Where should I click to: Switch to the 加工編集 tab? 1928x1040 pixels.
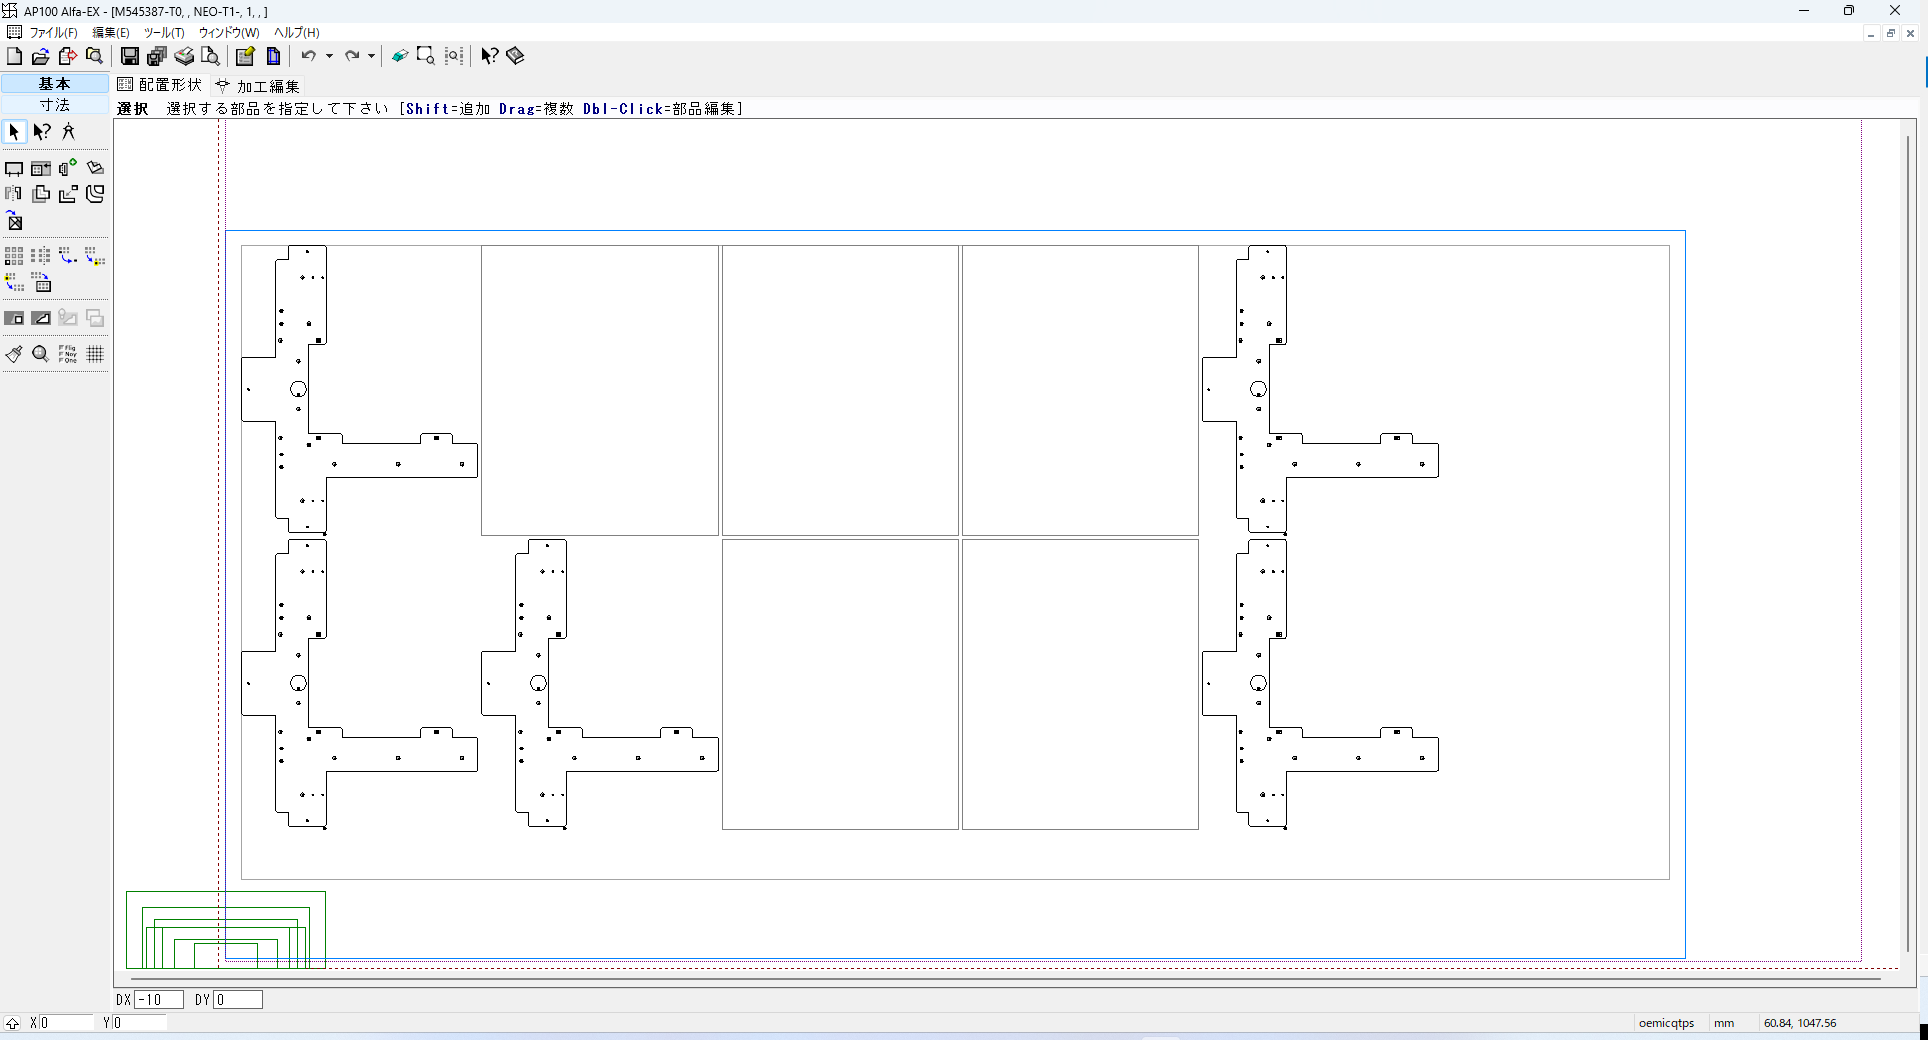(x=258, y=86)
